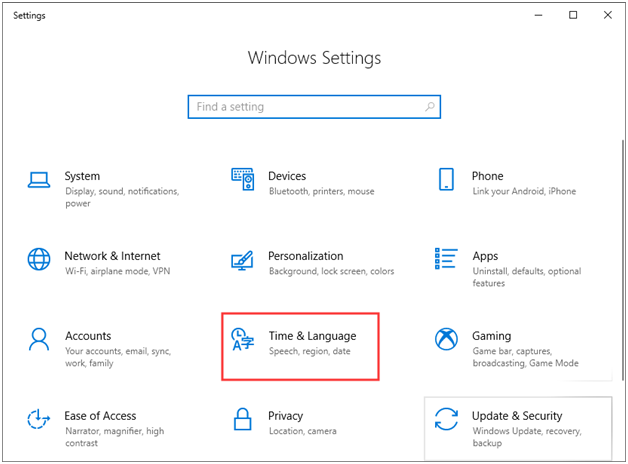The image size is (628, 464).
Task: Click the magnifier search icon
Action: click(x=430, y=106)
